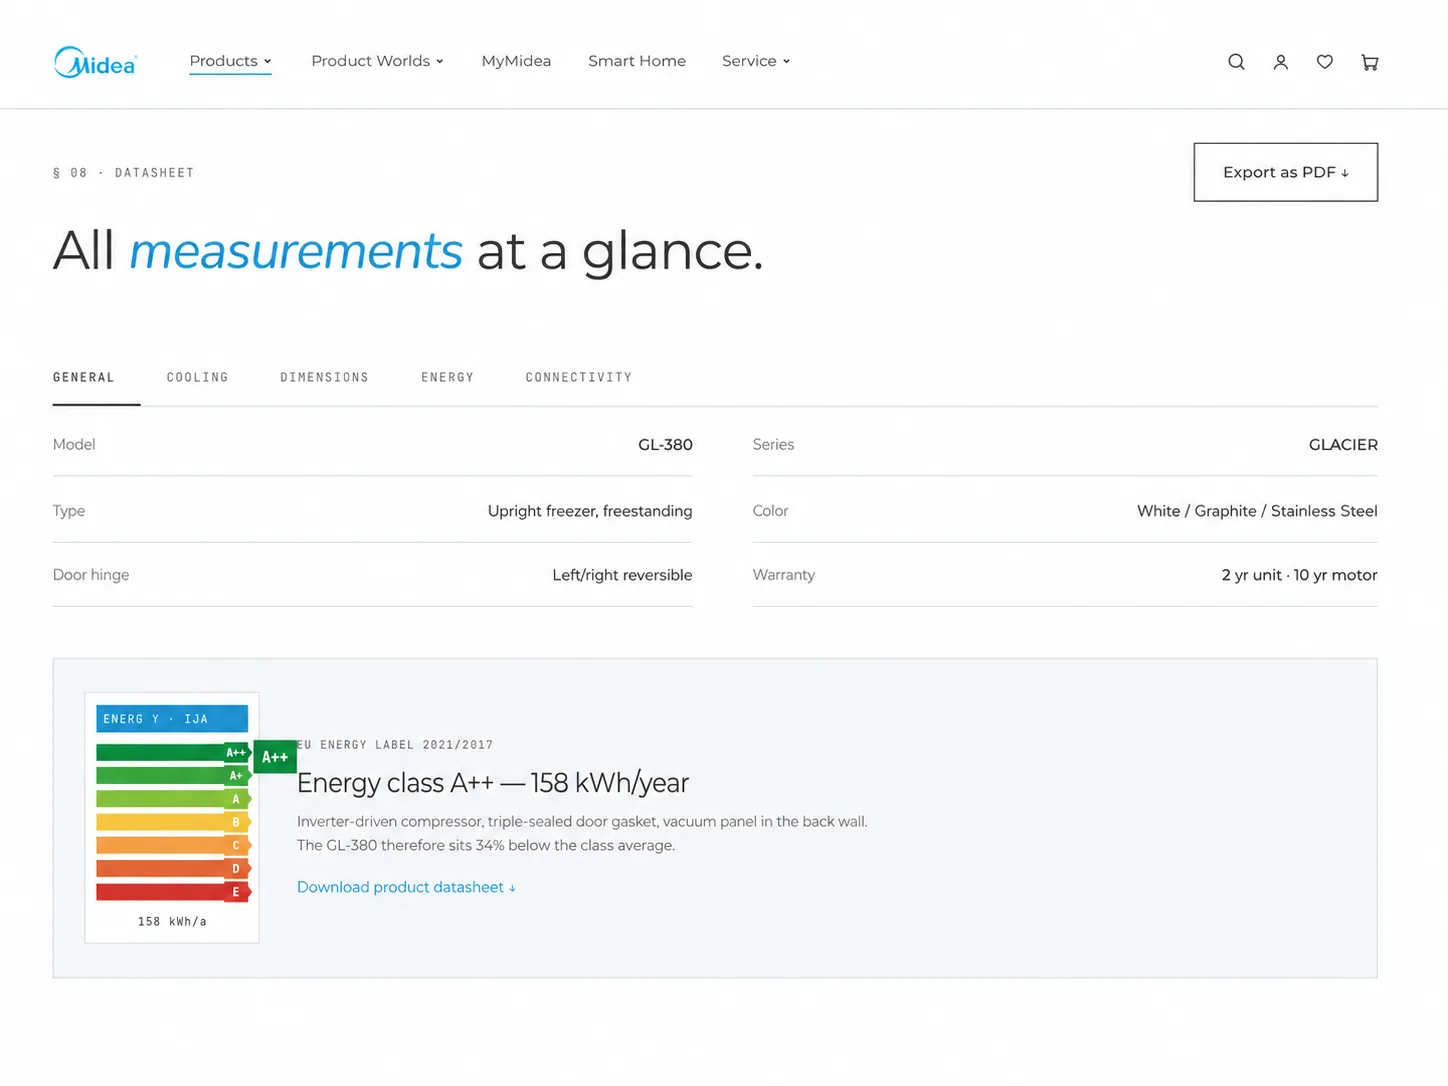Expand the Product Worlds dropdown menu
The height and width of the screenshot is (1086, 1448).
click(x=377, y=61)
